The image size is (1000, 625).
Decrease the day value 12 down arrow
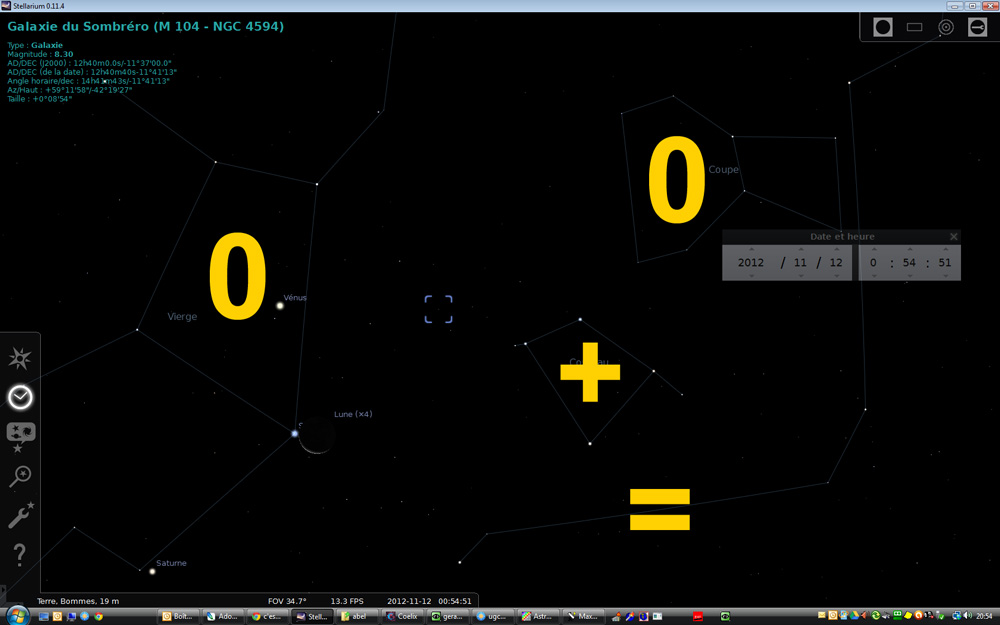837,276
